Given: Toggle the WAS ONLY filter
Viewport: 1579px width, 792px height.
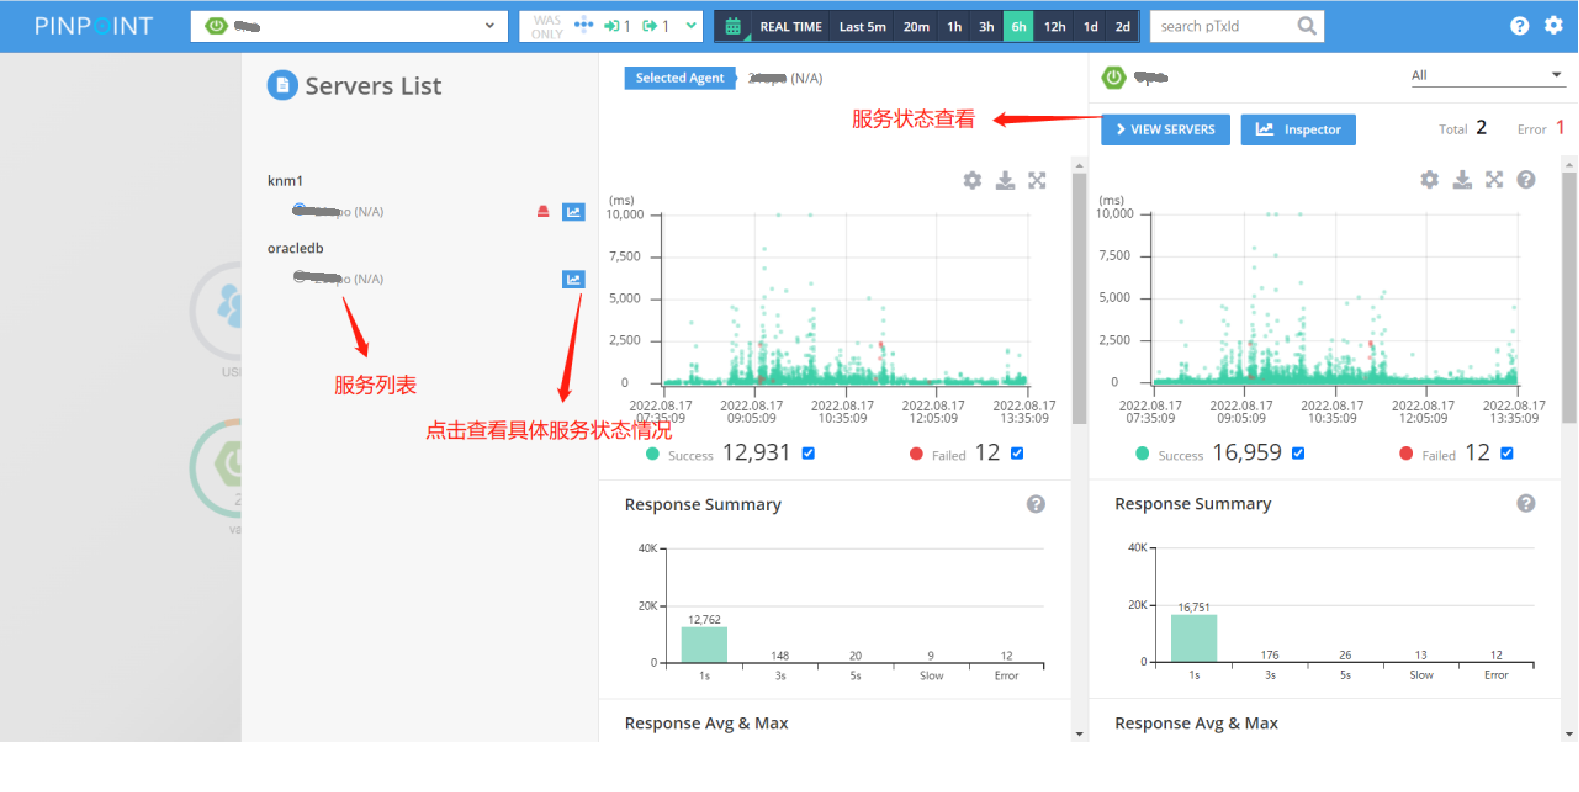Looking at the screenshot, I should (547, 27).
